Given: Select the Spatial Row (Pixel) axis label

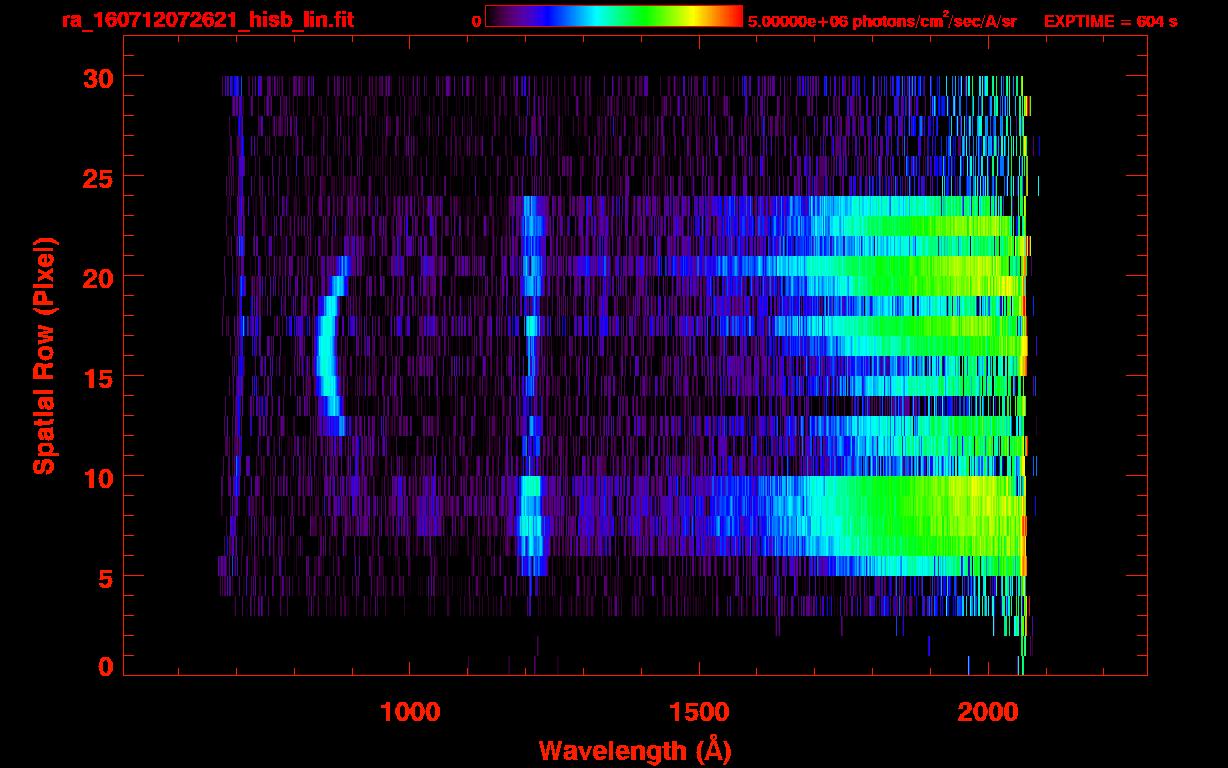Looking at the screenshot, I should tap(44, 356).
